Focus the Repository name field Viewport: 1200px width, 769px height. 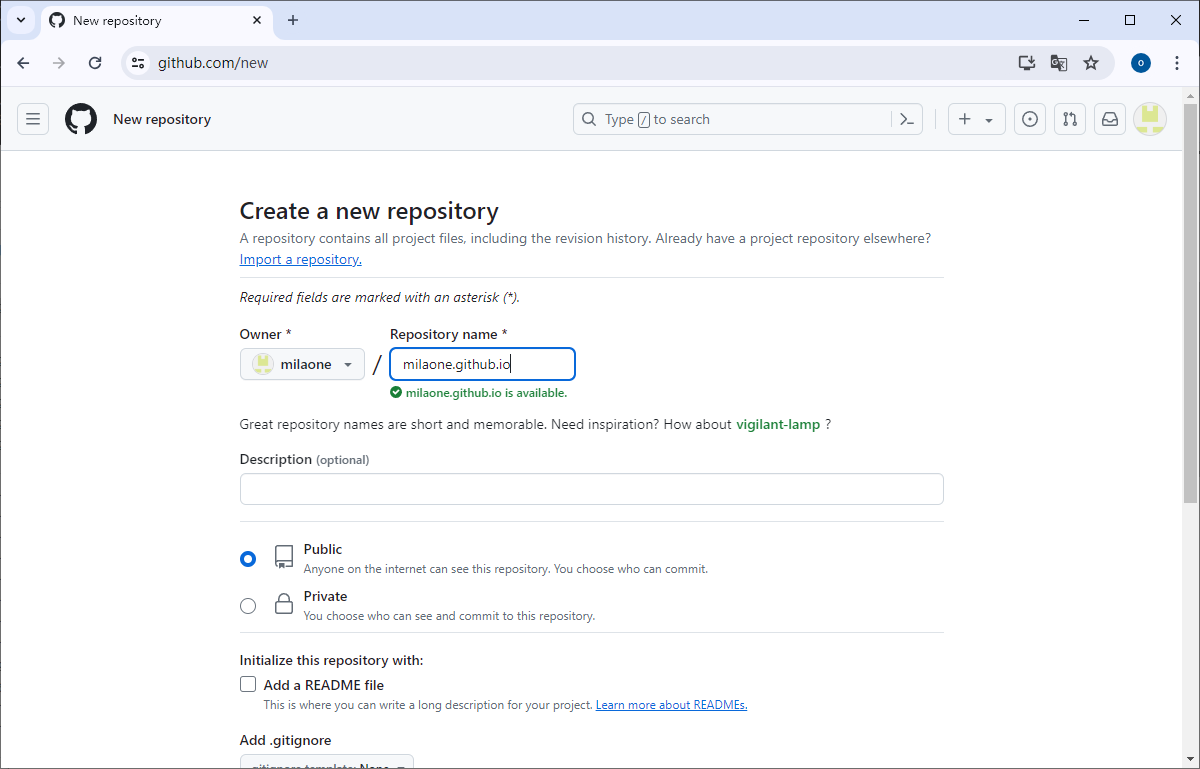[482, 364]
